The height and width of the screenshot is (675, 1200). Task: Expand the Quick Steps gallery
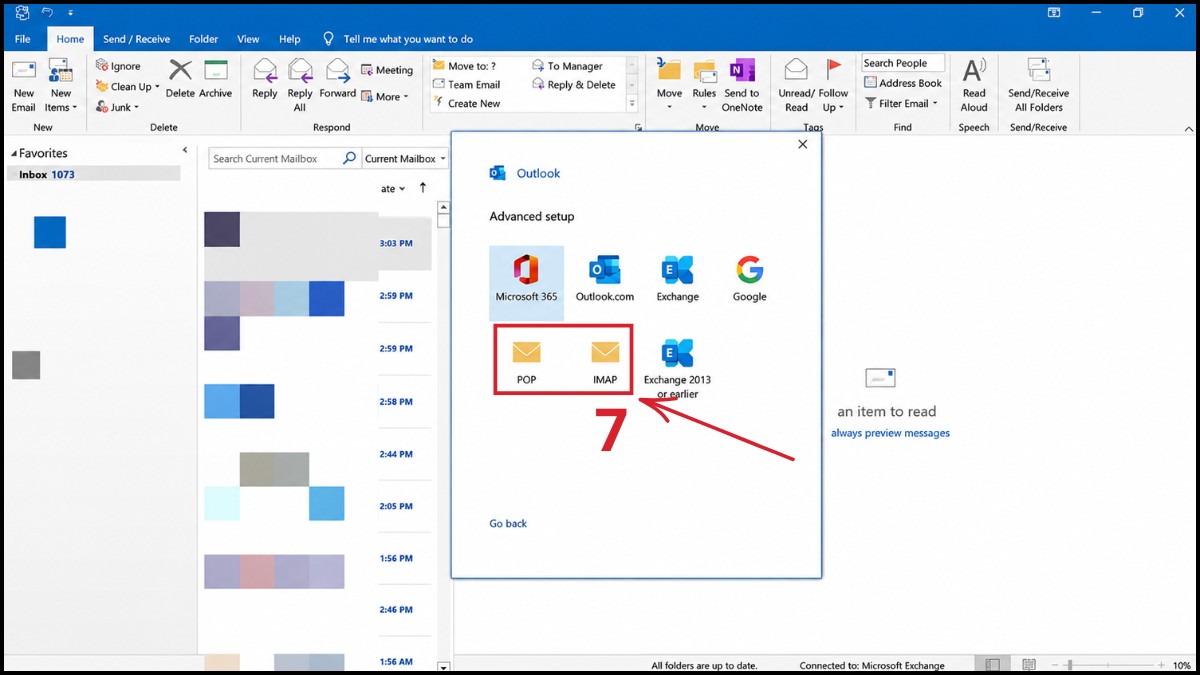(632, 103)
